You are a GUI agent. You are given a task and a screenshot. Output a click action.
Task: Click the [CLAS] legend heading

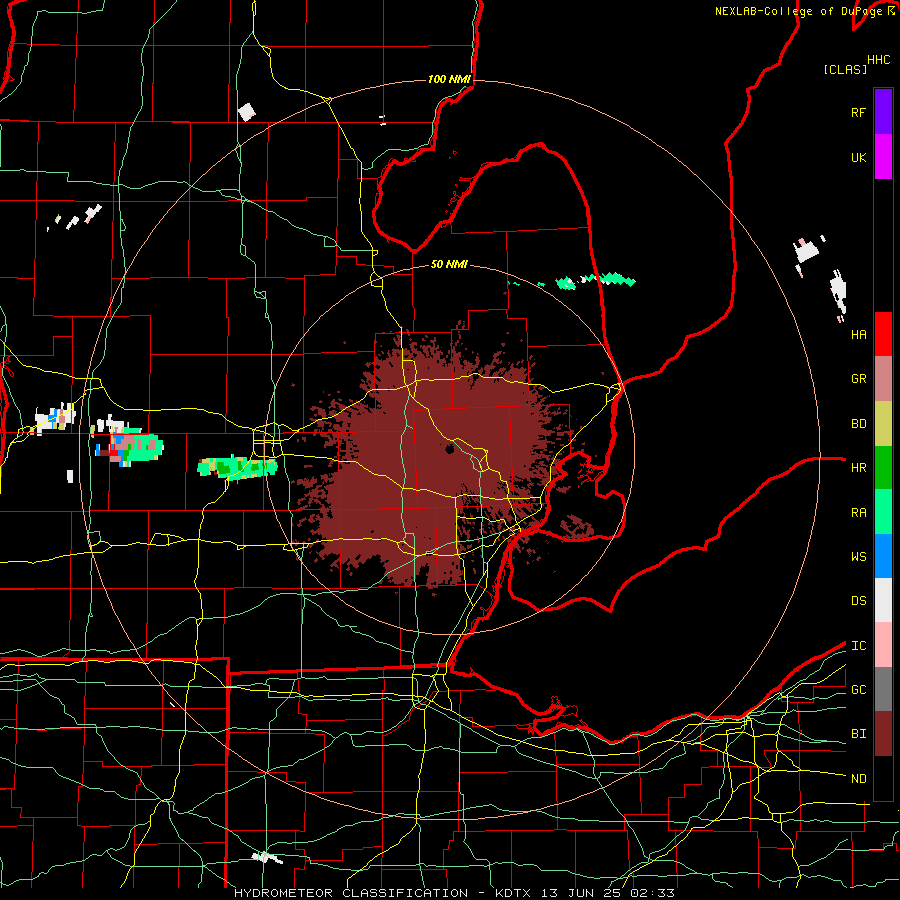[x=845, y=69]
